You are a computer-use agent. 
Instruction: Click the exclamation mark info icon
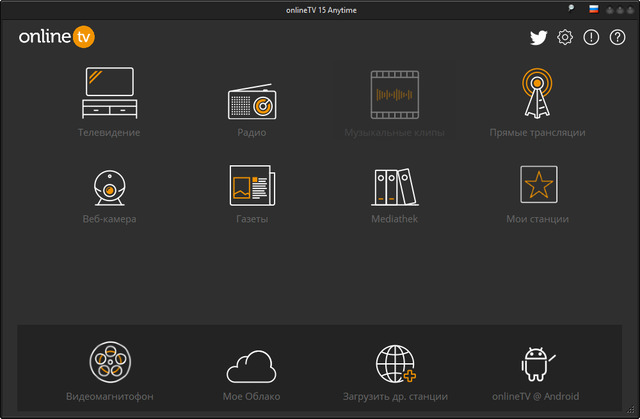(x=591, y=38)
